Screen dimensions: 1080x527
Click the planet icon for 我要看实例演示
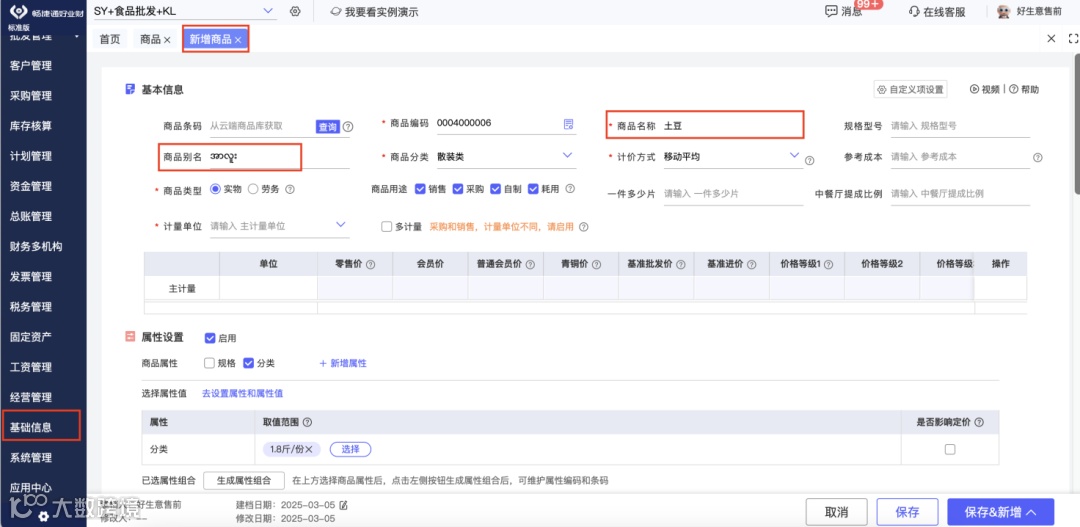335,12
